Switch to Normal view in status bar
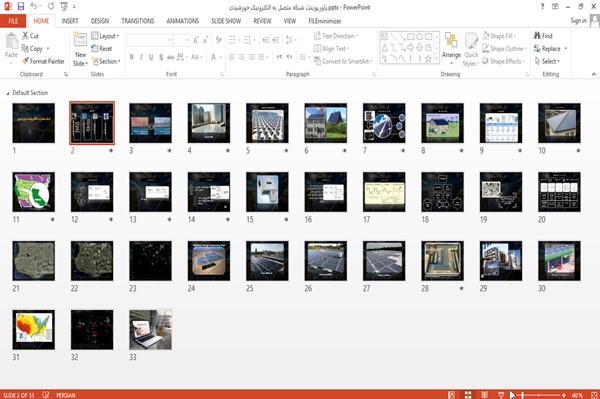 [452, 395]
